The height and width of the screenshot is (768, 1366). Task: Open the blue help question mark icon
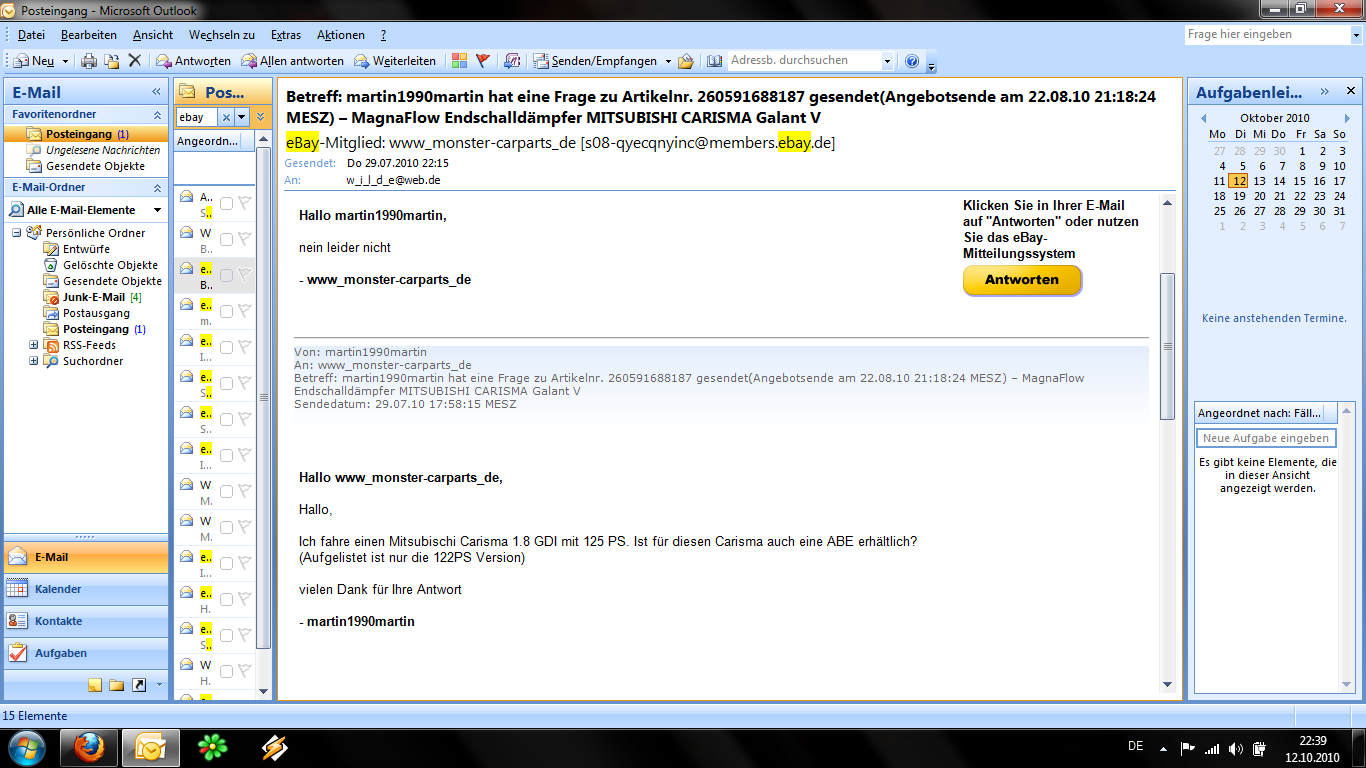point(912,61)
